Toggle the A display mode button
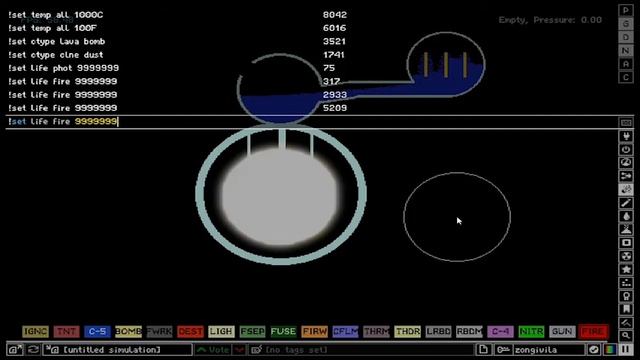The image size is (640, 360). click(x=626, y=64)
